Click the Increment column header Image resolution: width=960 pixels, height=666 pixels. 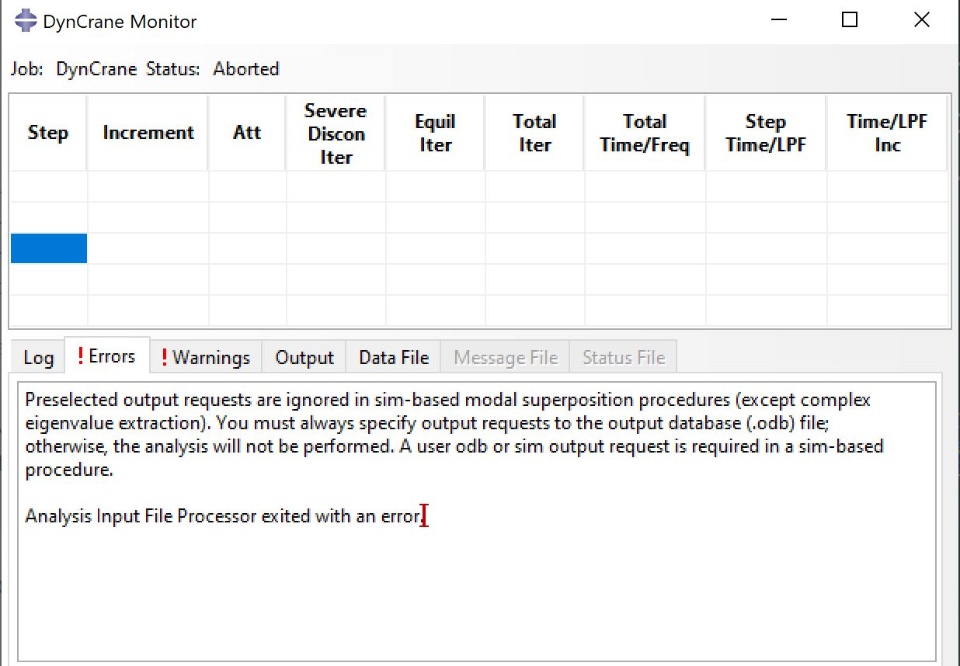148,133
